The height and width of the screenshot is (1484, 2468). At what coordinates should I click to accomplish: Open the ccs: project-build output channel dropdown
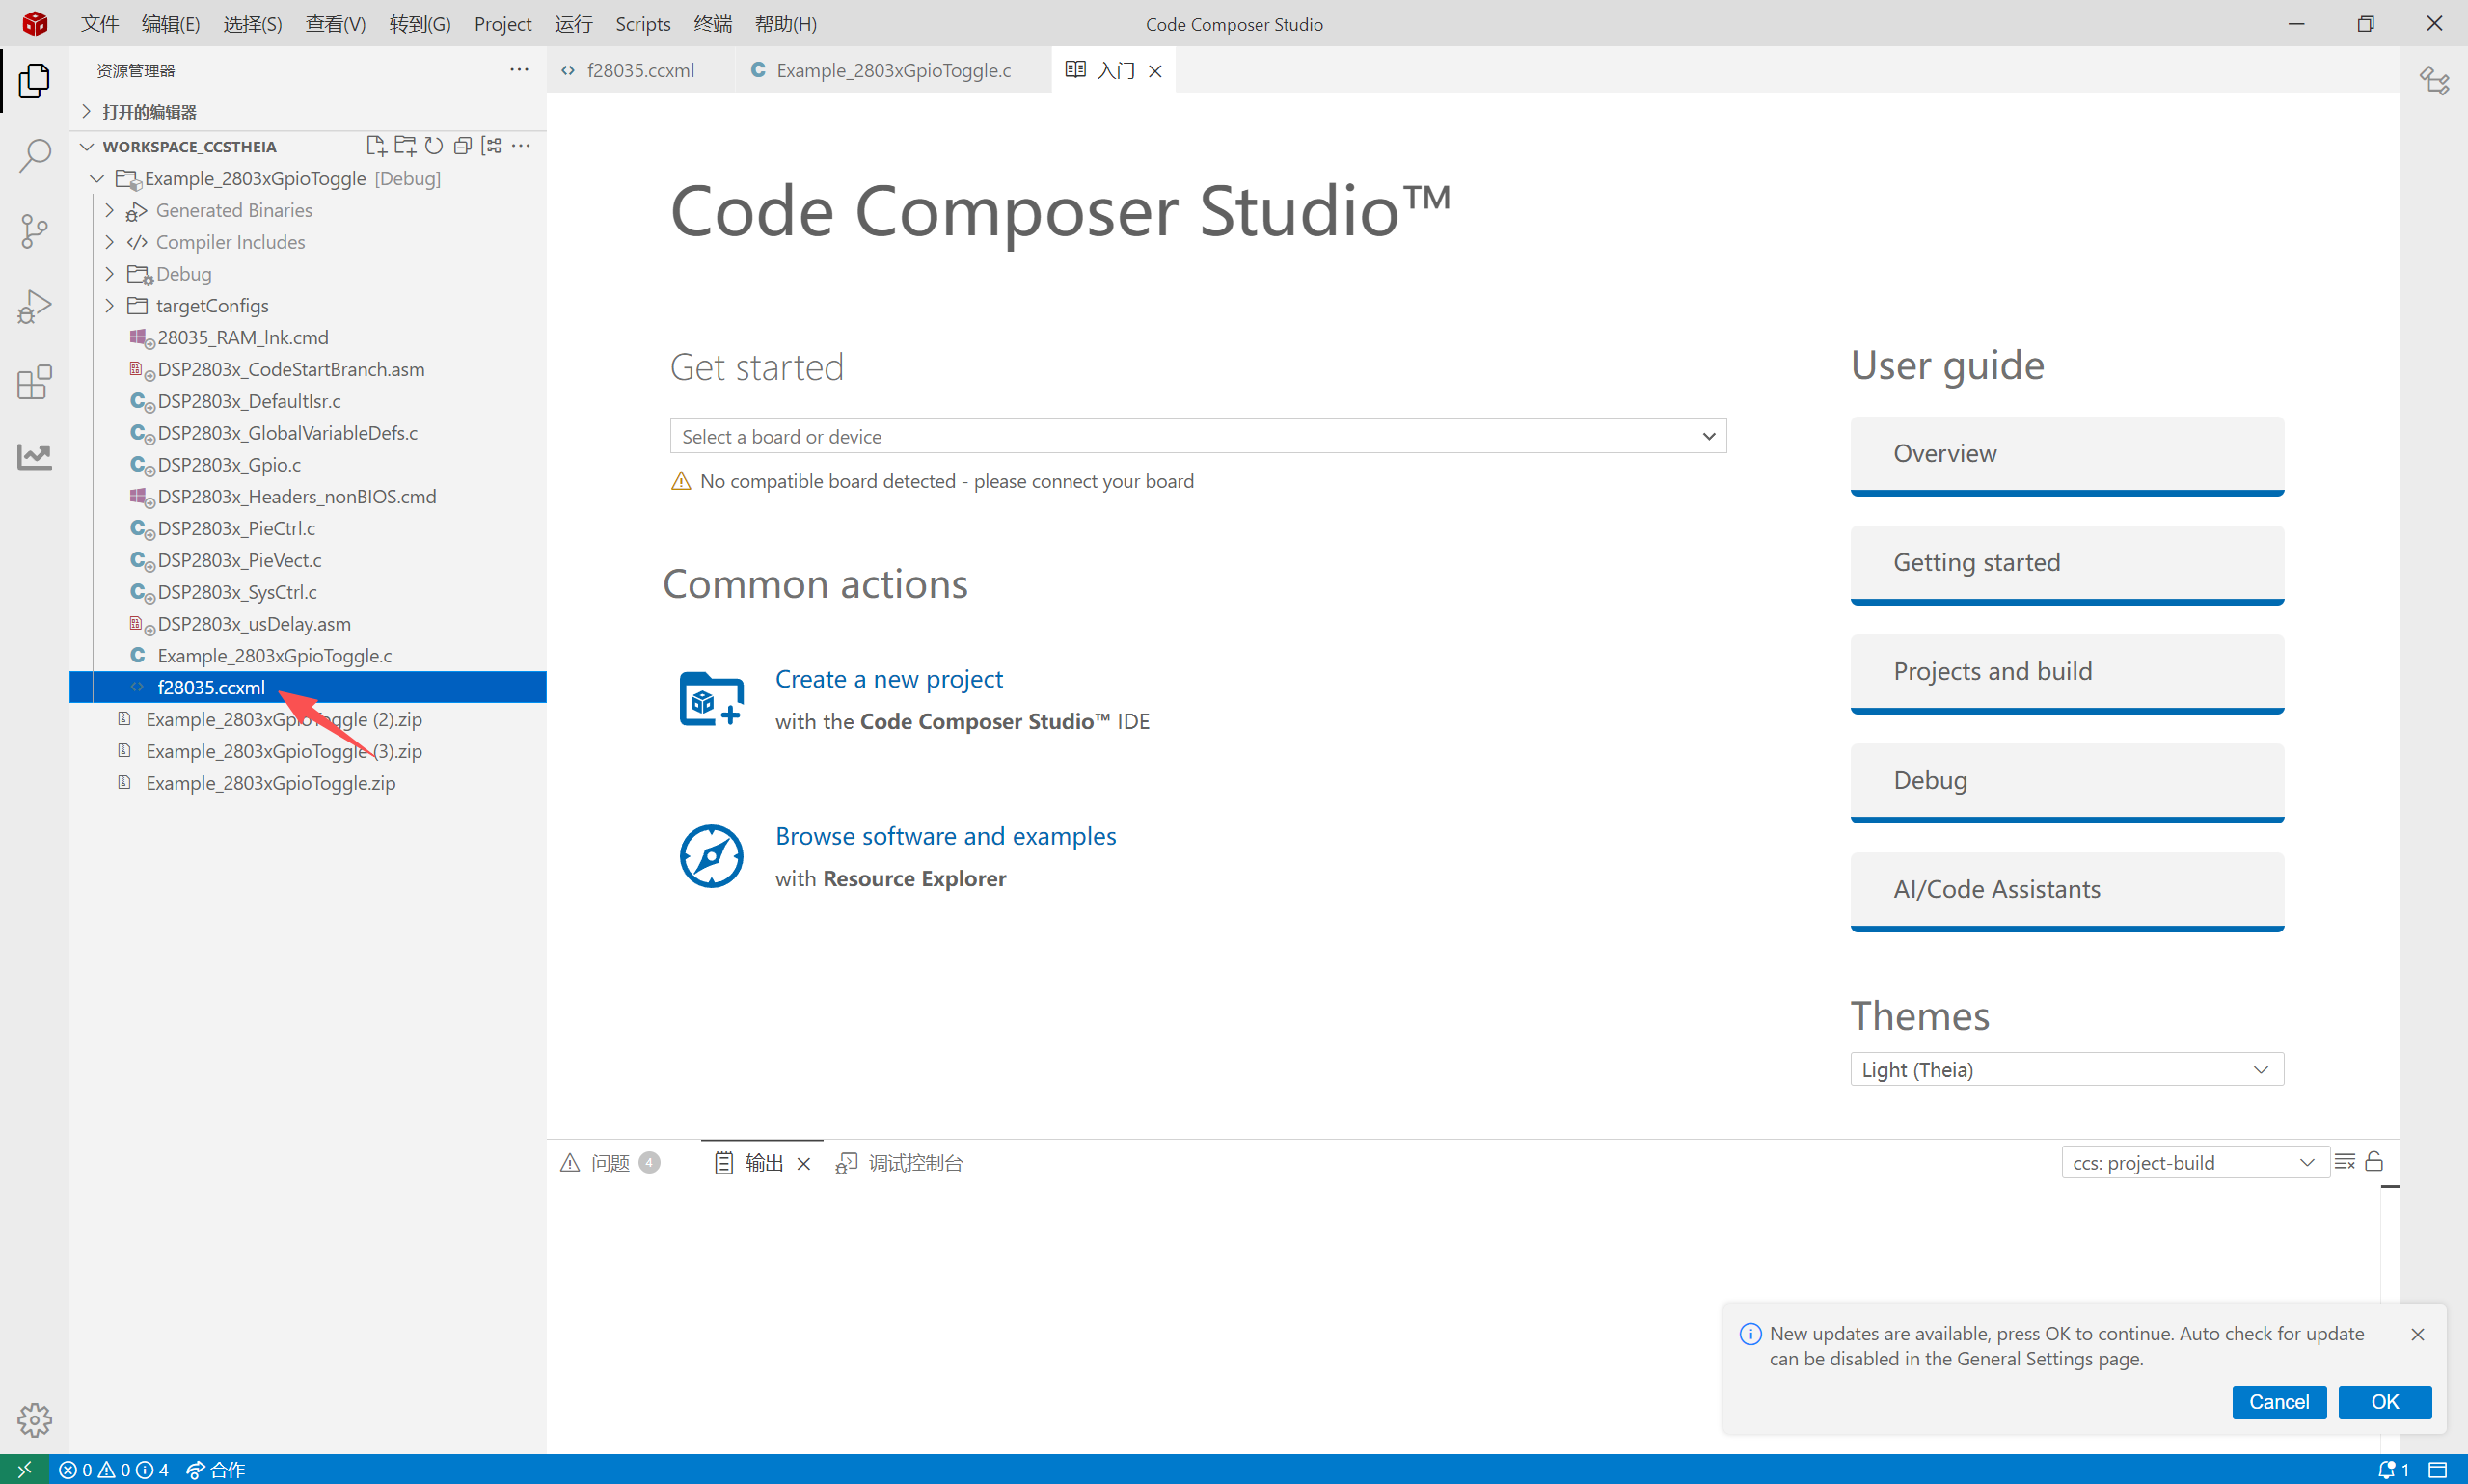point(2194,1162)
